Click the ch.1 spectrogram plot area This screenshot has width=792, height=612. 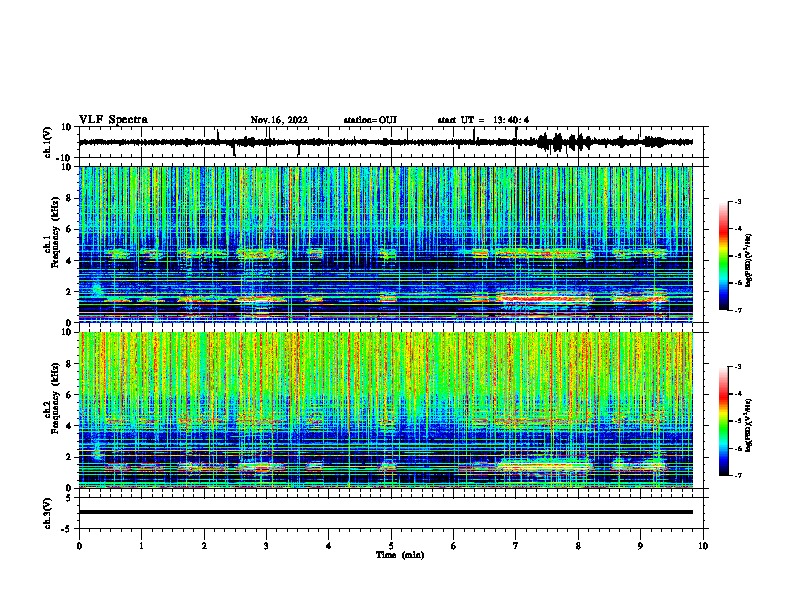pyautogui.click(x=386, y=244)
